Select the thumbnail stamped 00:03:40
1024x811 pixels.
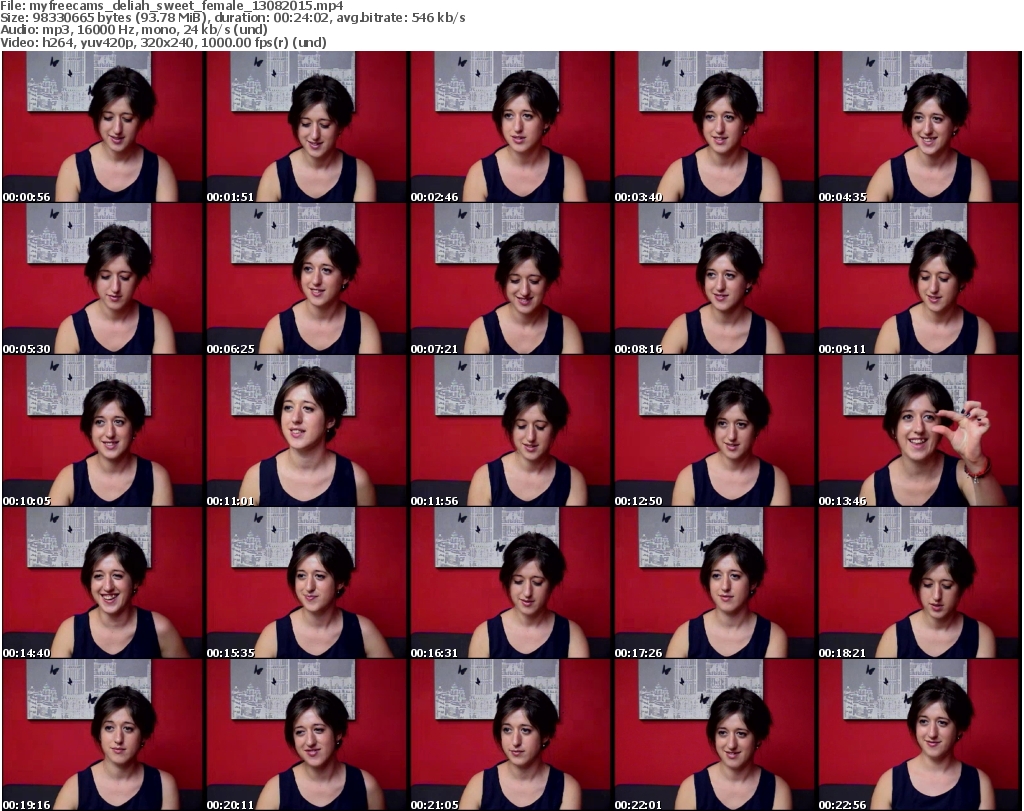pos(714,127)
